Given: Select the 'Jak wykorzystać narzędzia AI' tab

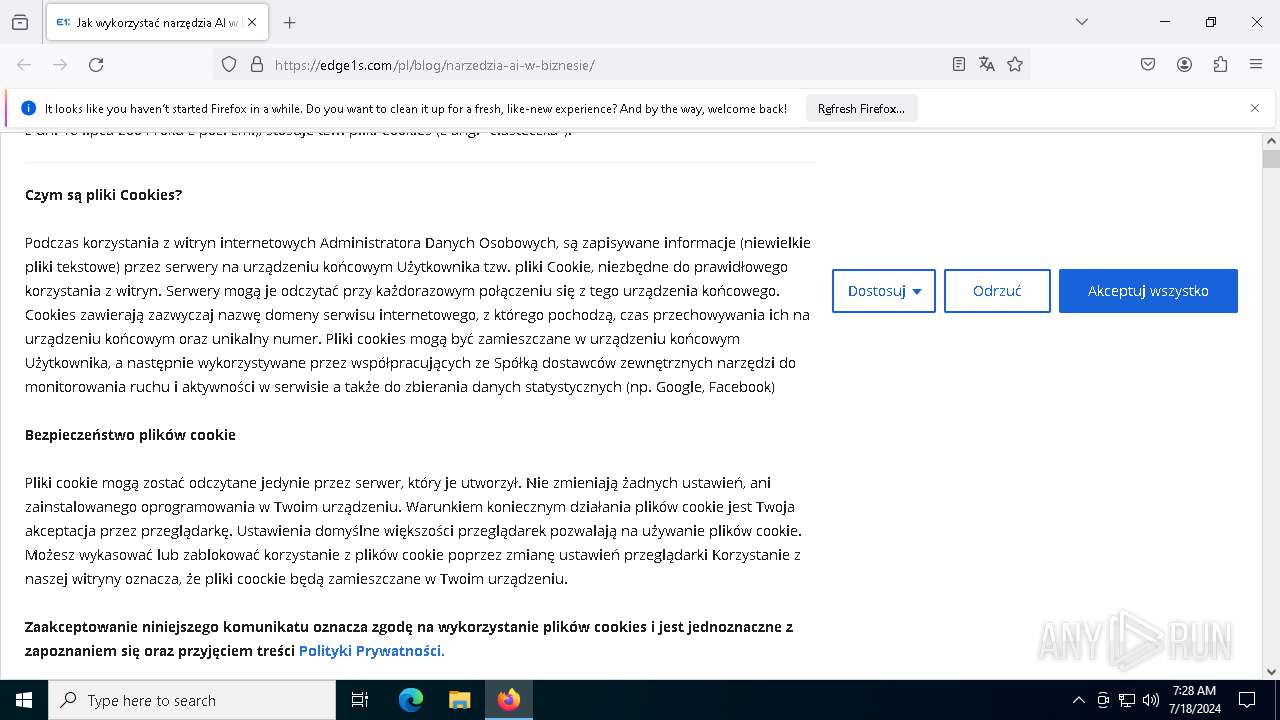Looking at the screenshot, I should [156, 22].
